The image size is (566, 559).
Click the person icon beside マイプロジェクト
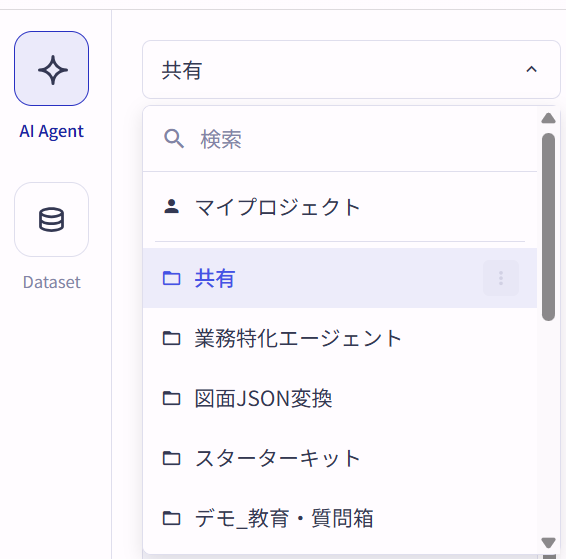point(171,207)
